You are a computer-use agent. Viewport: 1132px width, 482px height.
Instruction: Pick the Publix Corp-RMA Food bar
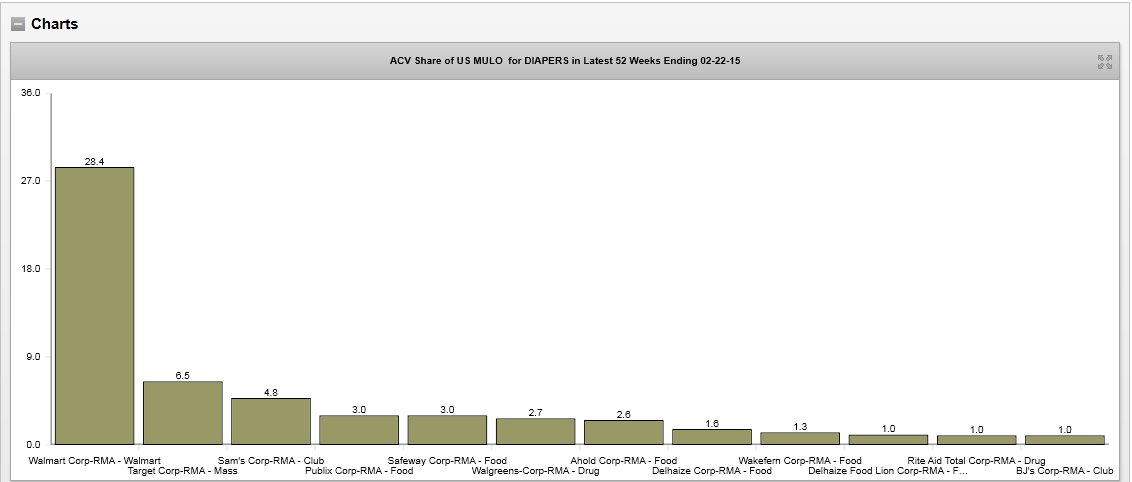click(359, 430)
